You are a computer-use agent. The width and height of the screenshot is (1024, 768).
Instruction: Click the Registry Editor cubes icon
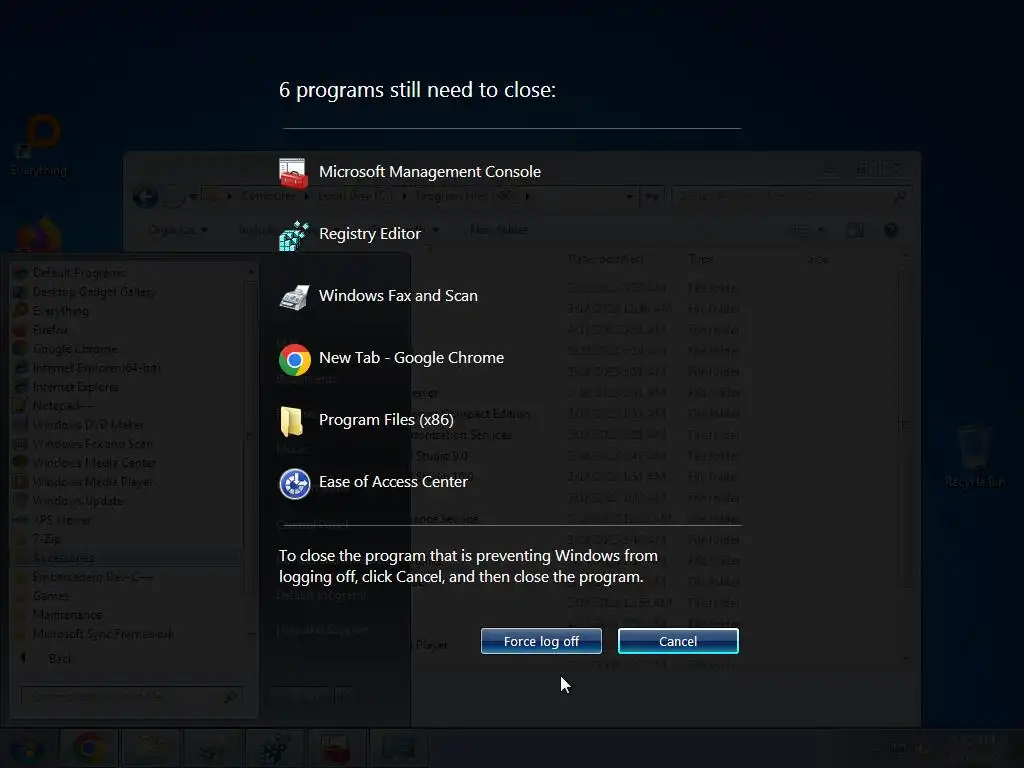[x=294, y=235]
